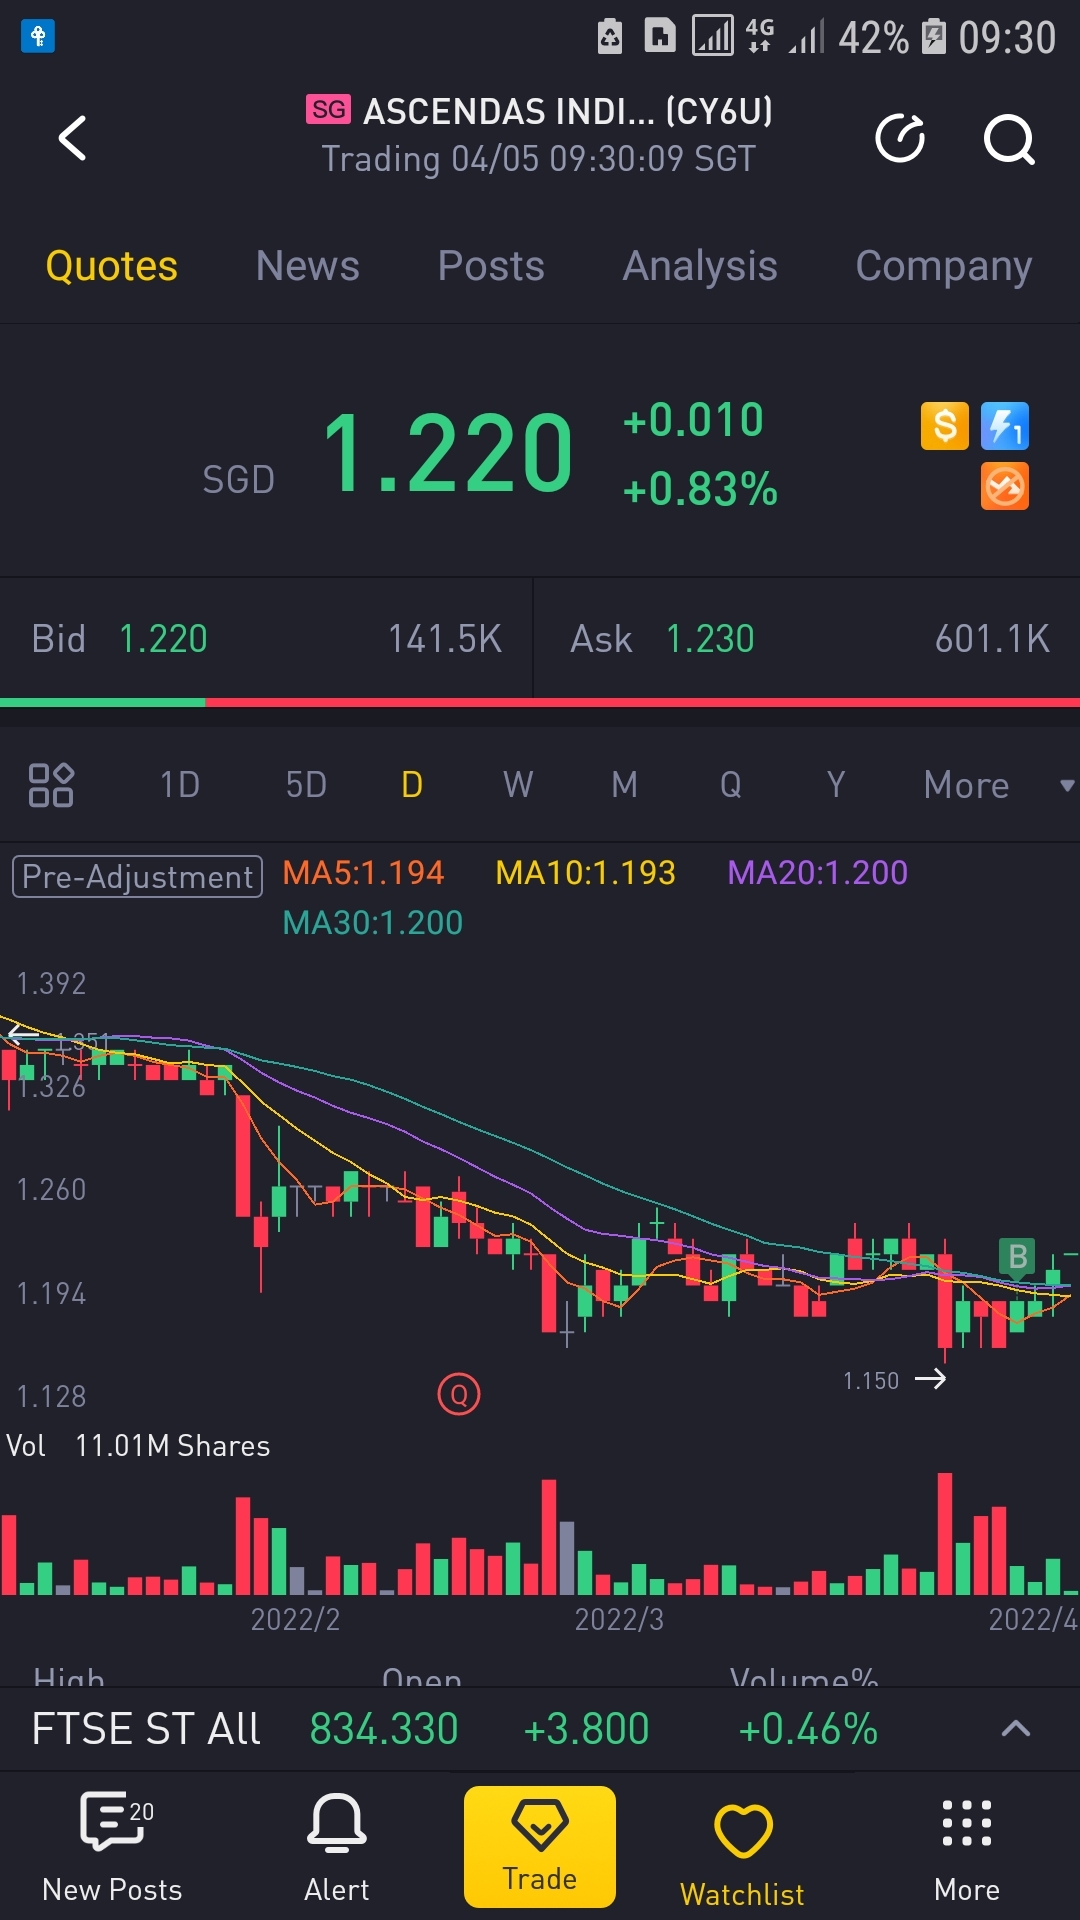
Task: Open the More grid menu
Action: (967, 1846)
